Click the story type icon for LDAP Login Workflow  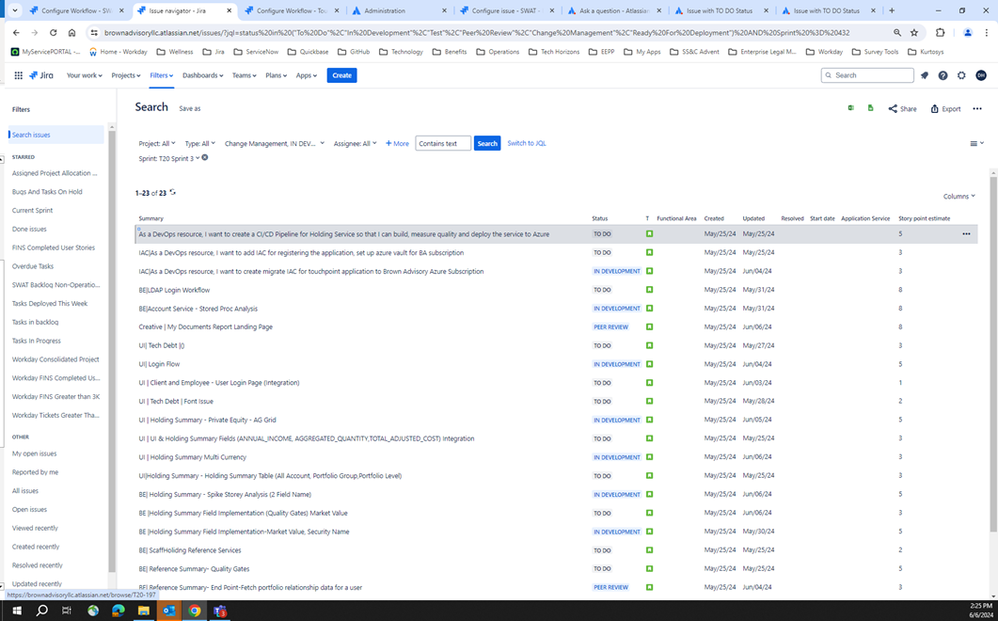tap(649, 290)
